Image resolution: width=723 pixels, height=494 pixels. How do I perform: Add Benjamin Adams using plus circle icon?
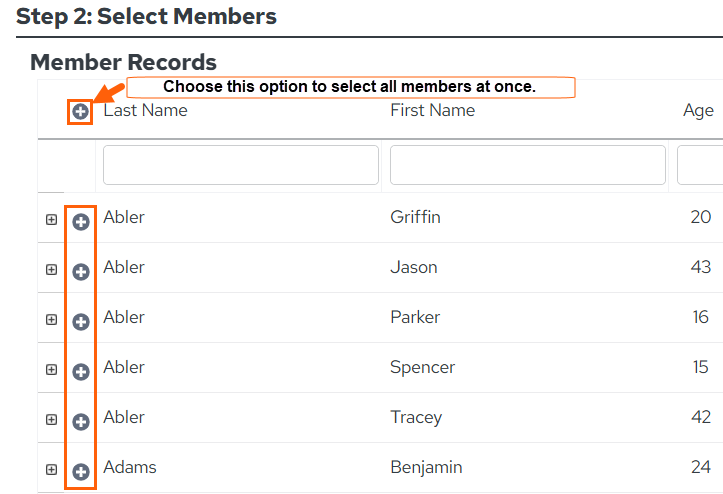[x=81, y=471]
